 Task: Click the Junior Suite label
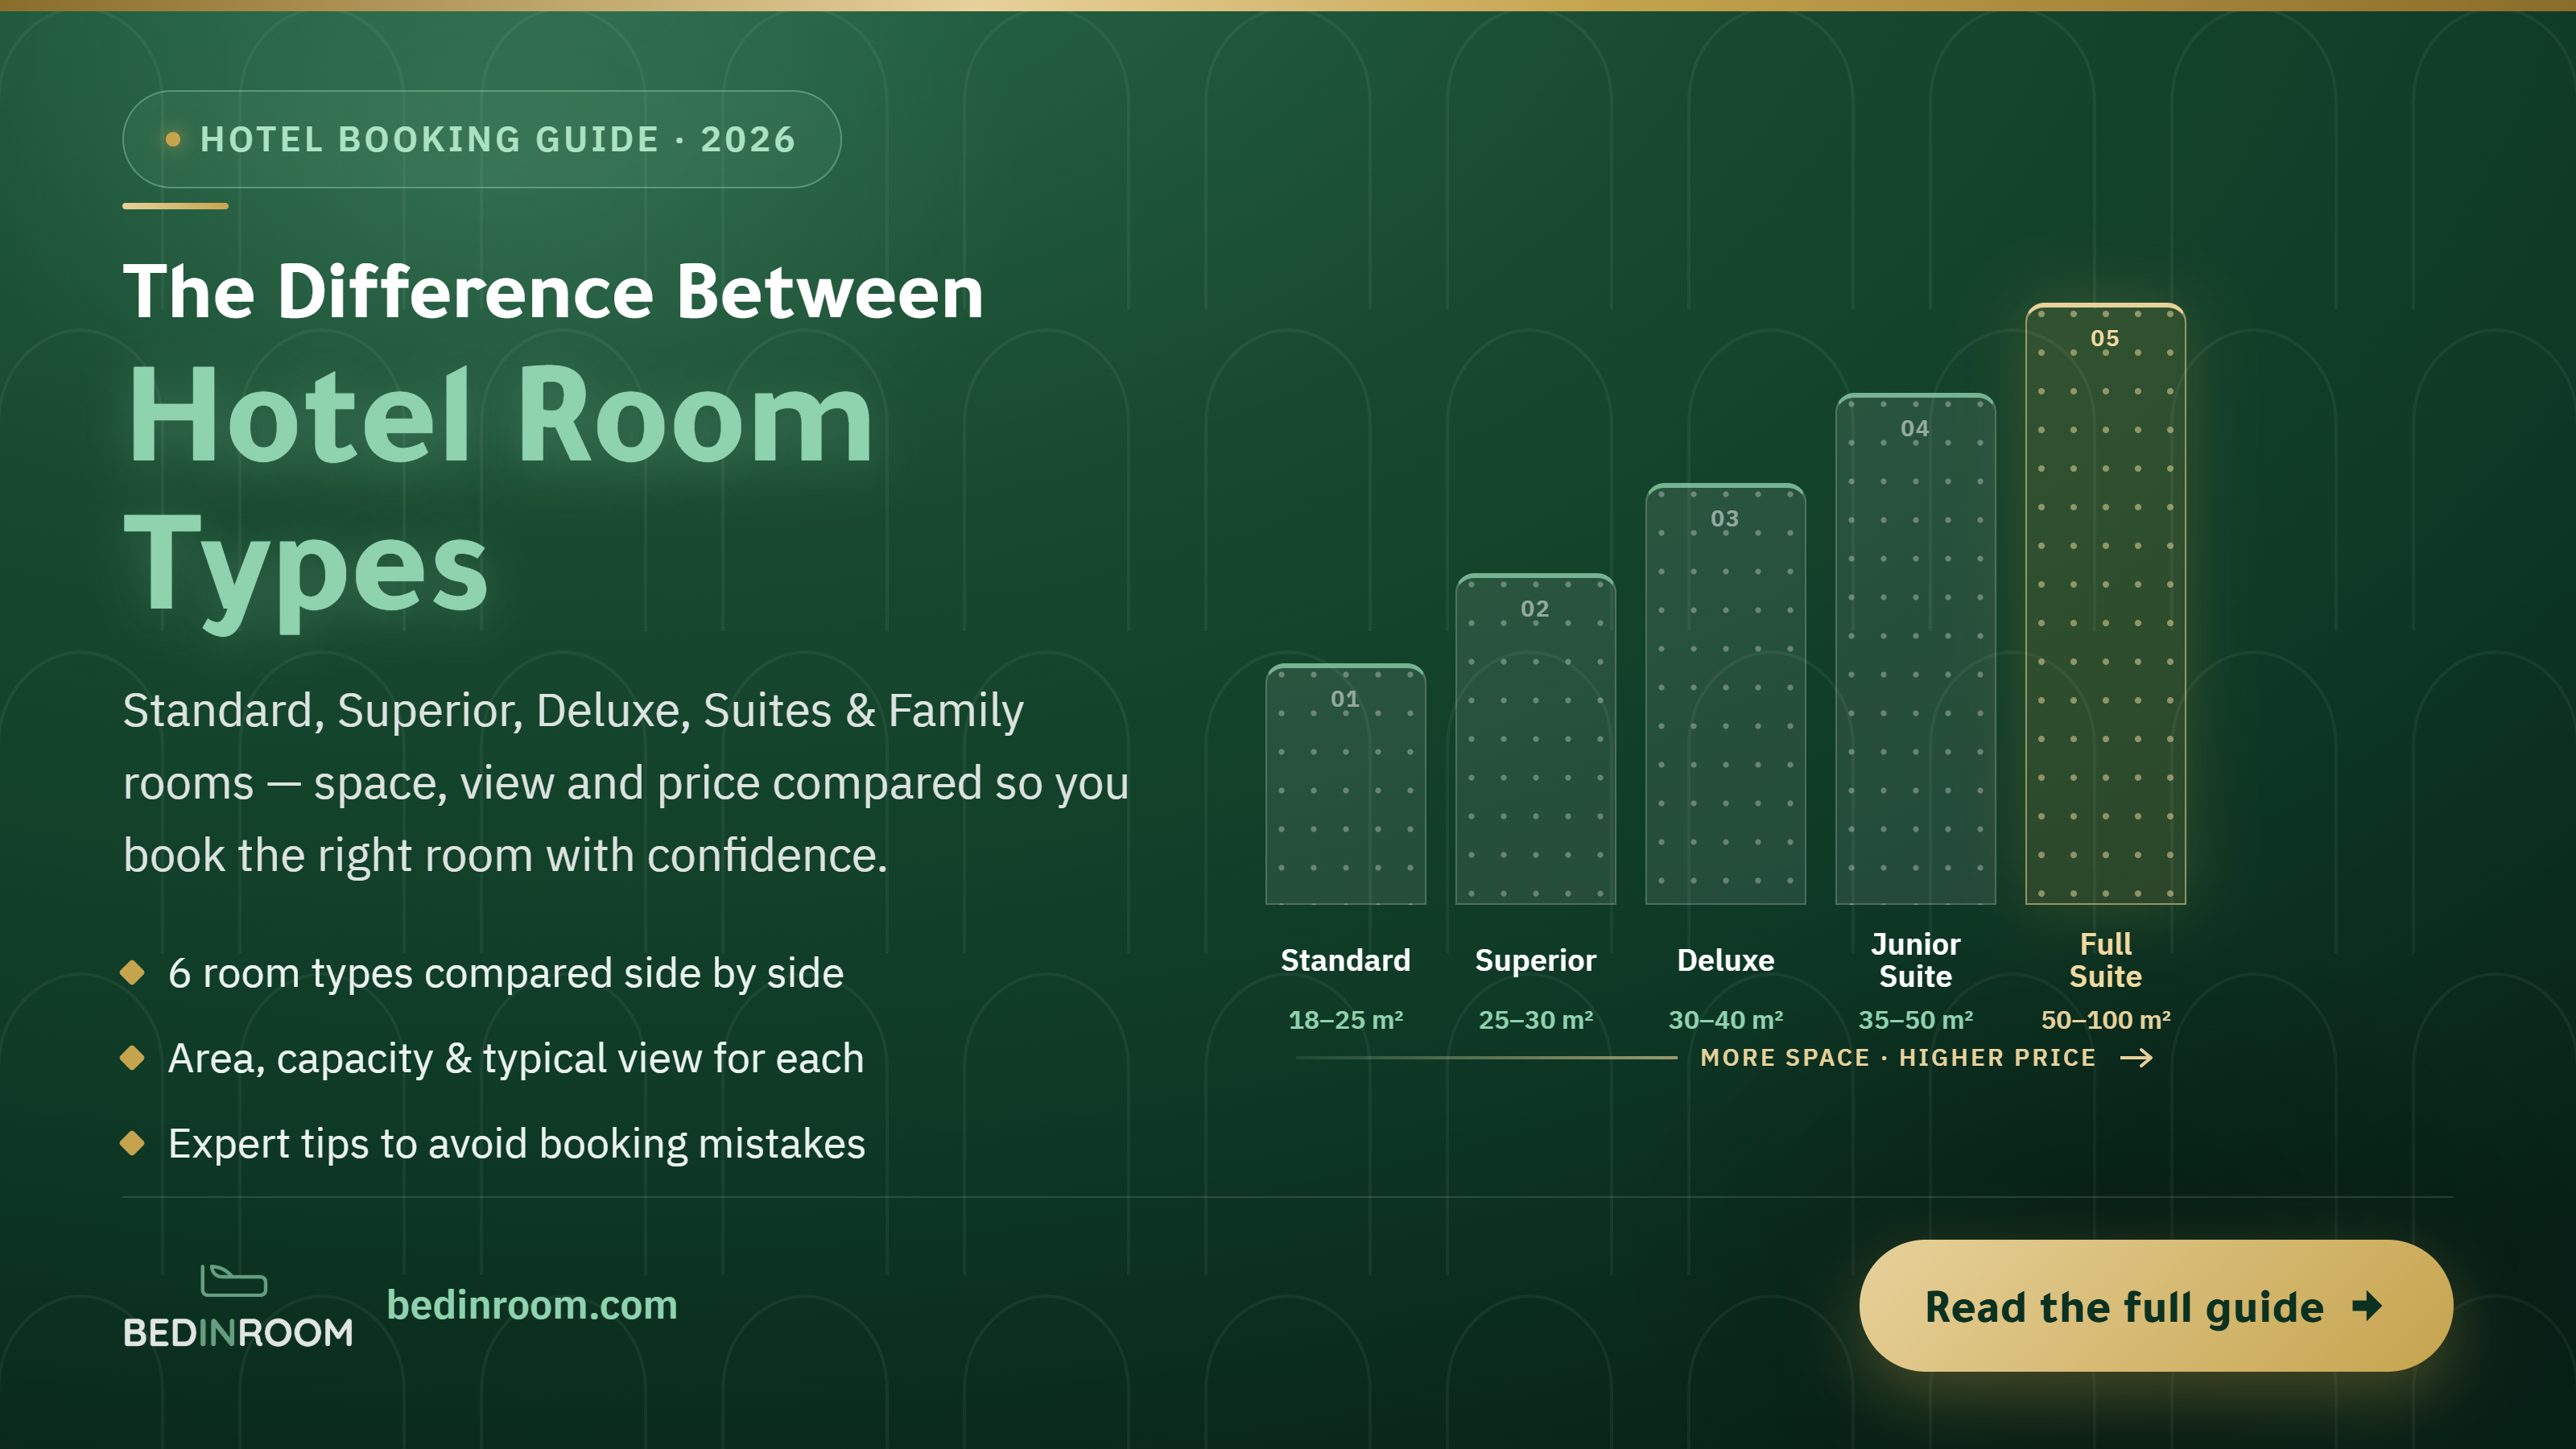pos(1915,960)
